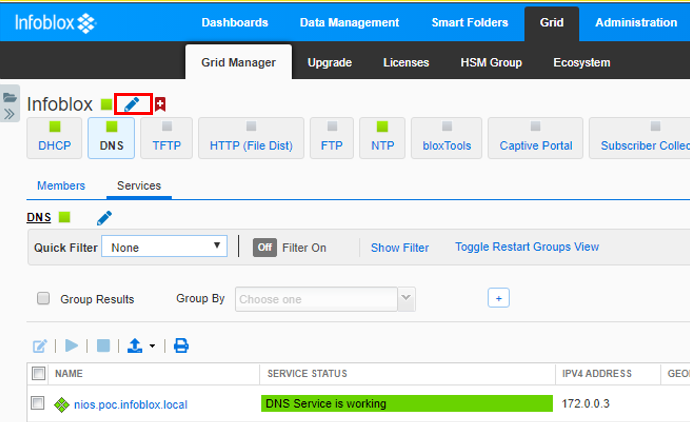This screenshot has width=690, height=422.
Task: Click the Start service play icon
Action: (71, 346)
